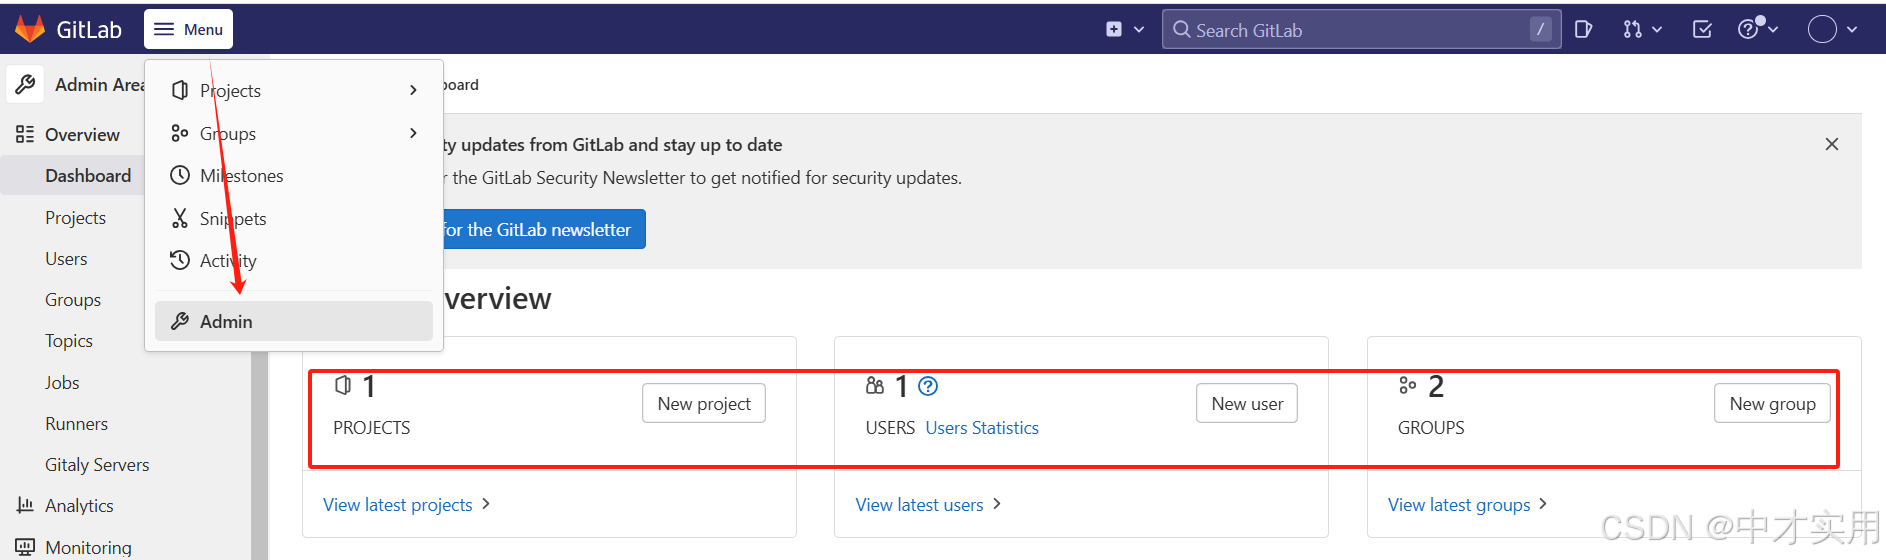Image resolution: width=1886 pixels, height=560 pixels.
Task: Open View latest users link
Action: pos(919,505)
